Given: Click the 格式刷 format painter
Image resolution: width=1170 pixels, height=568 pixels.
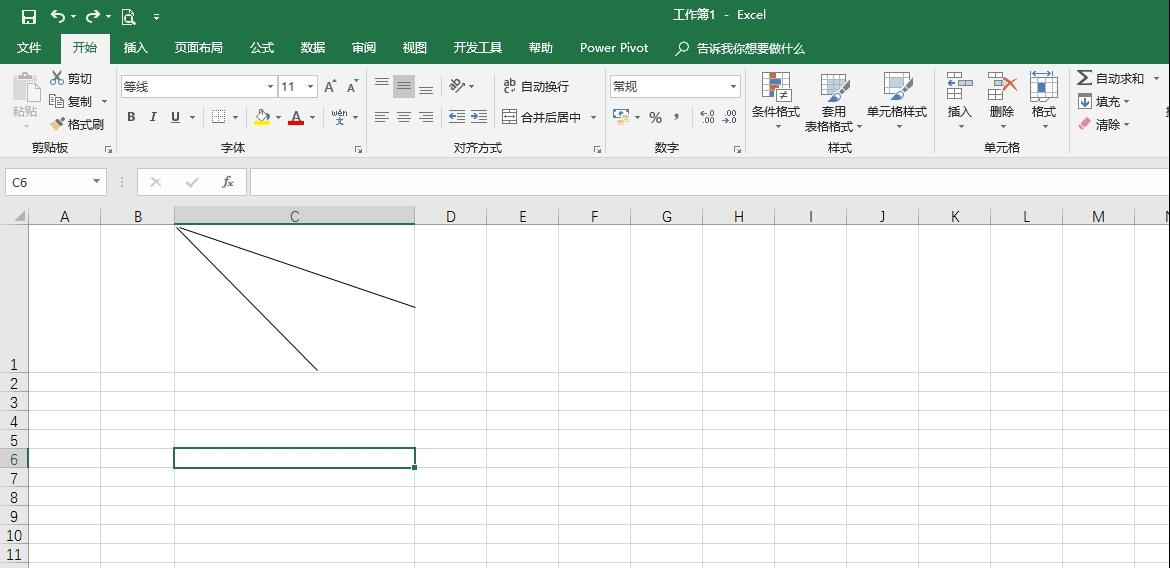Looking at the screenshot, I should pos(77,125).
